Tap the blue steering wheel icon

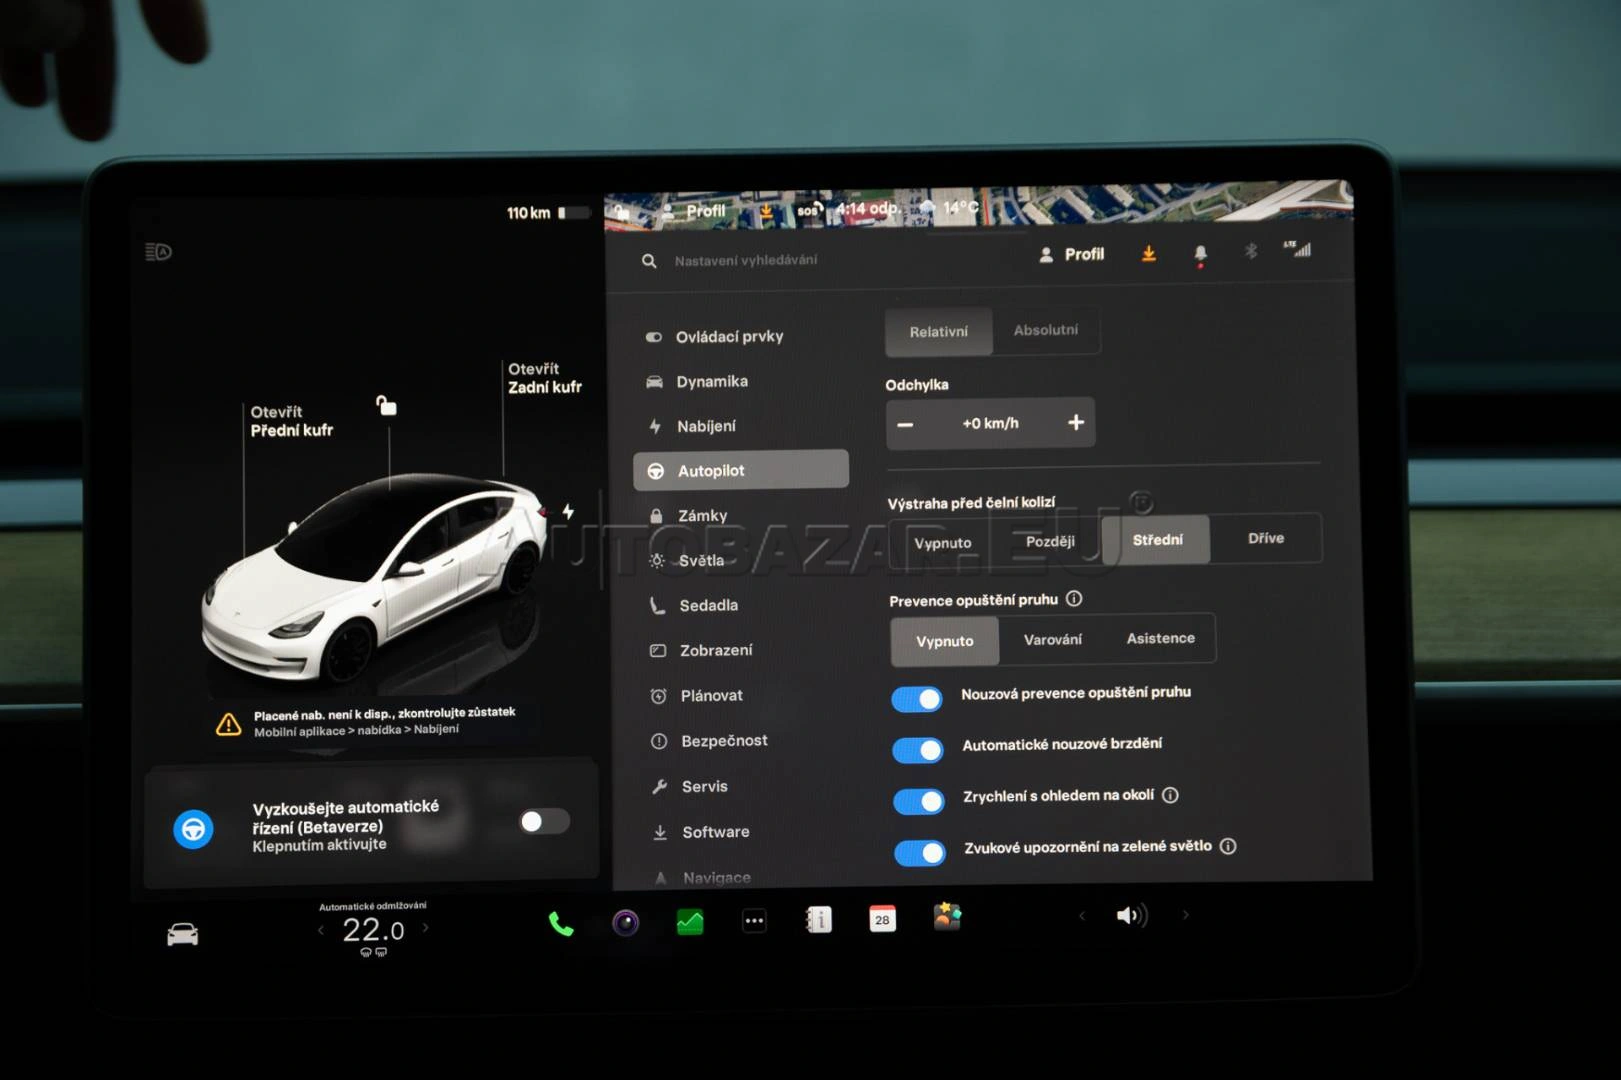[193, 829]
